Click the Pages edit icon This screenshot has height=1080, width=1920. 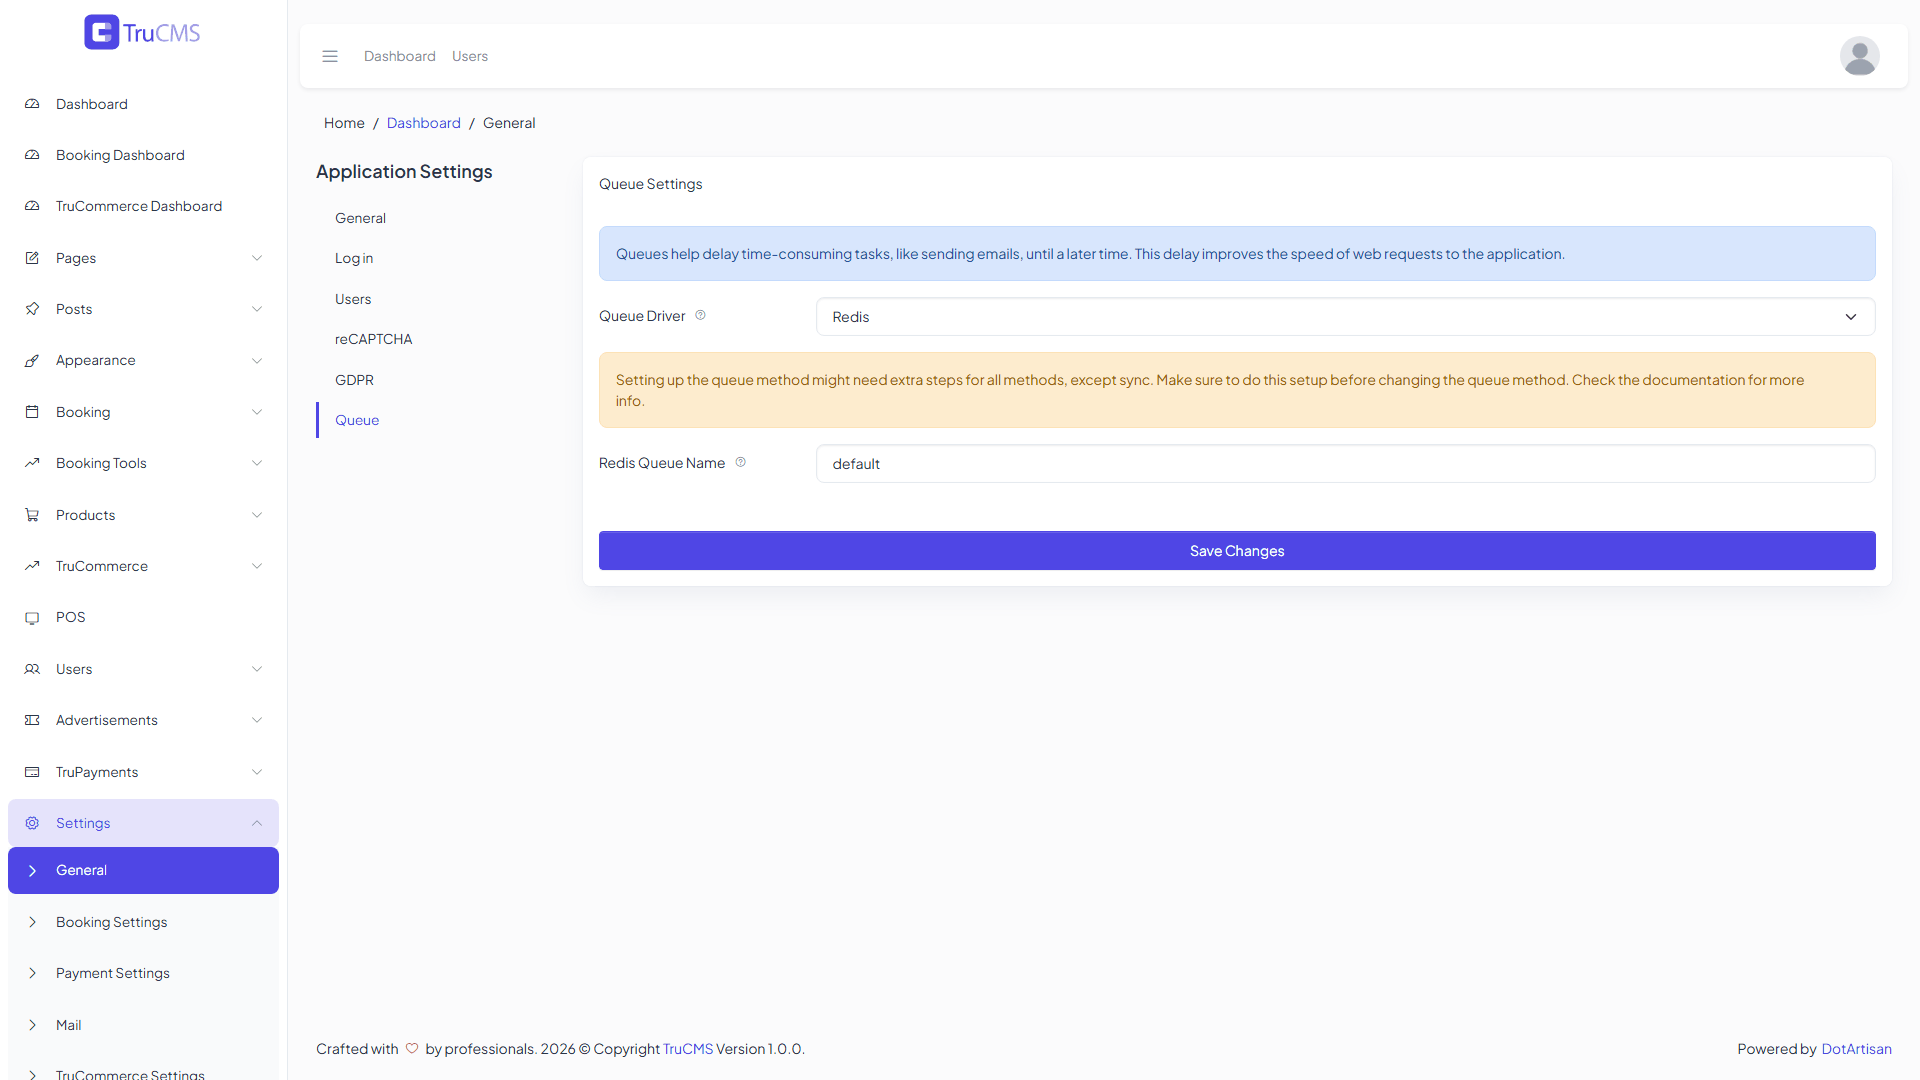click(32, 258)
